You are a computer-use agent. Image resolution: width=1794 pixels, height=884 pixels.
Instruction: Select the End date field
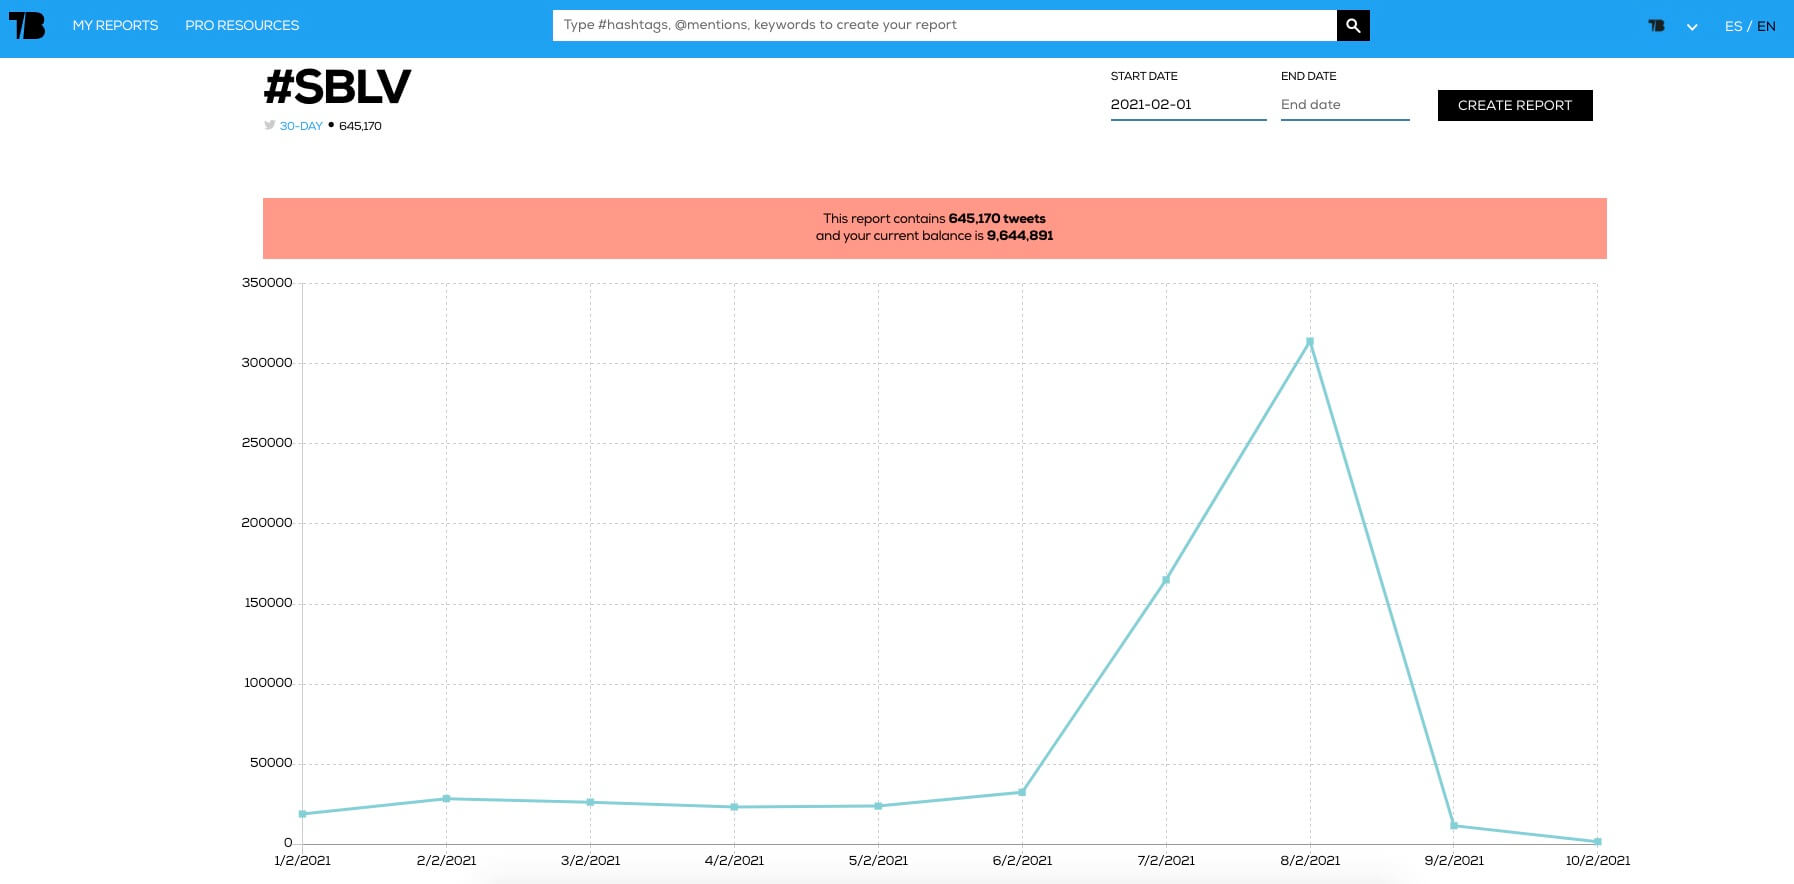pos(1345,105)
